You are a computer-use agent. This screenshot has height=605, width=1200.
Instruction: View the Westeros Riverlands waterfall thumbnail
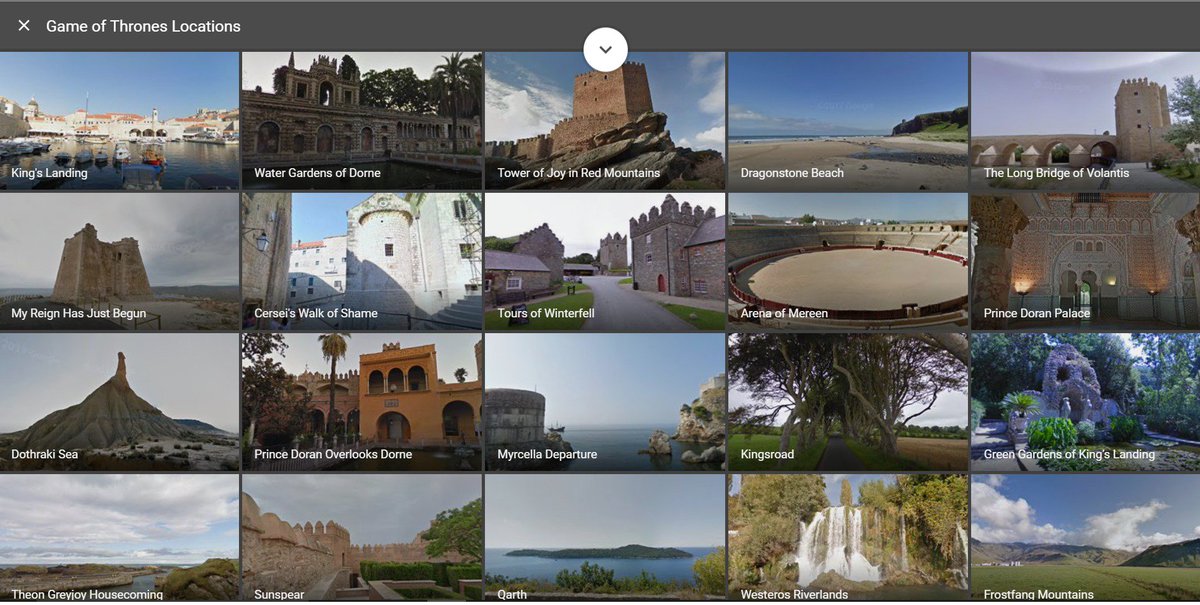coord(848,538)
